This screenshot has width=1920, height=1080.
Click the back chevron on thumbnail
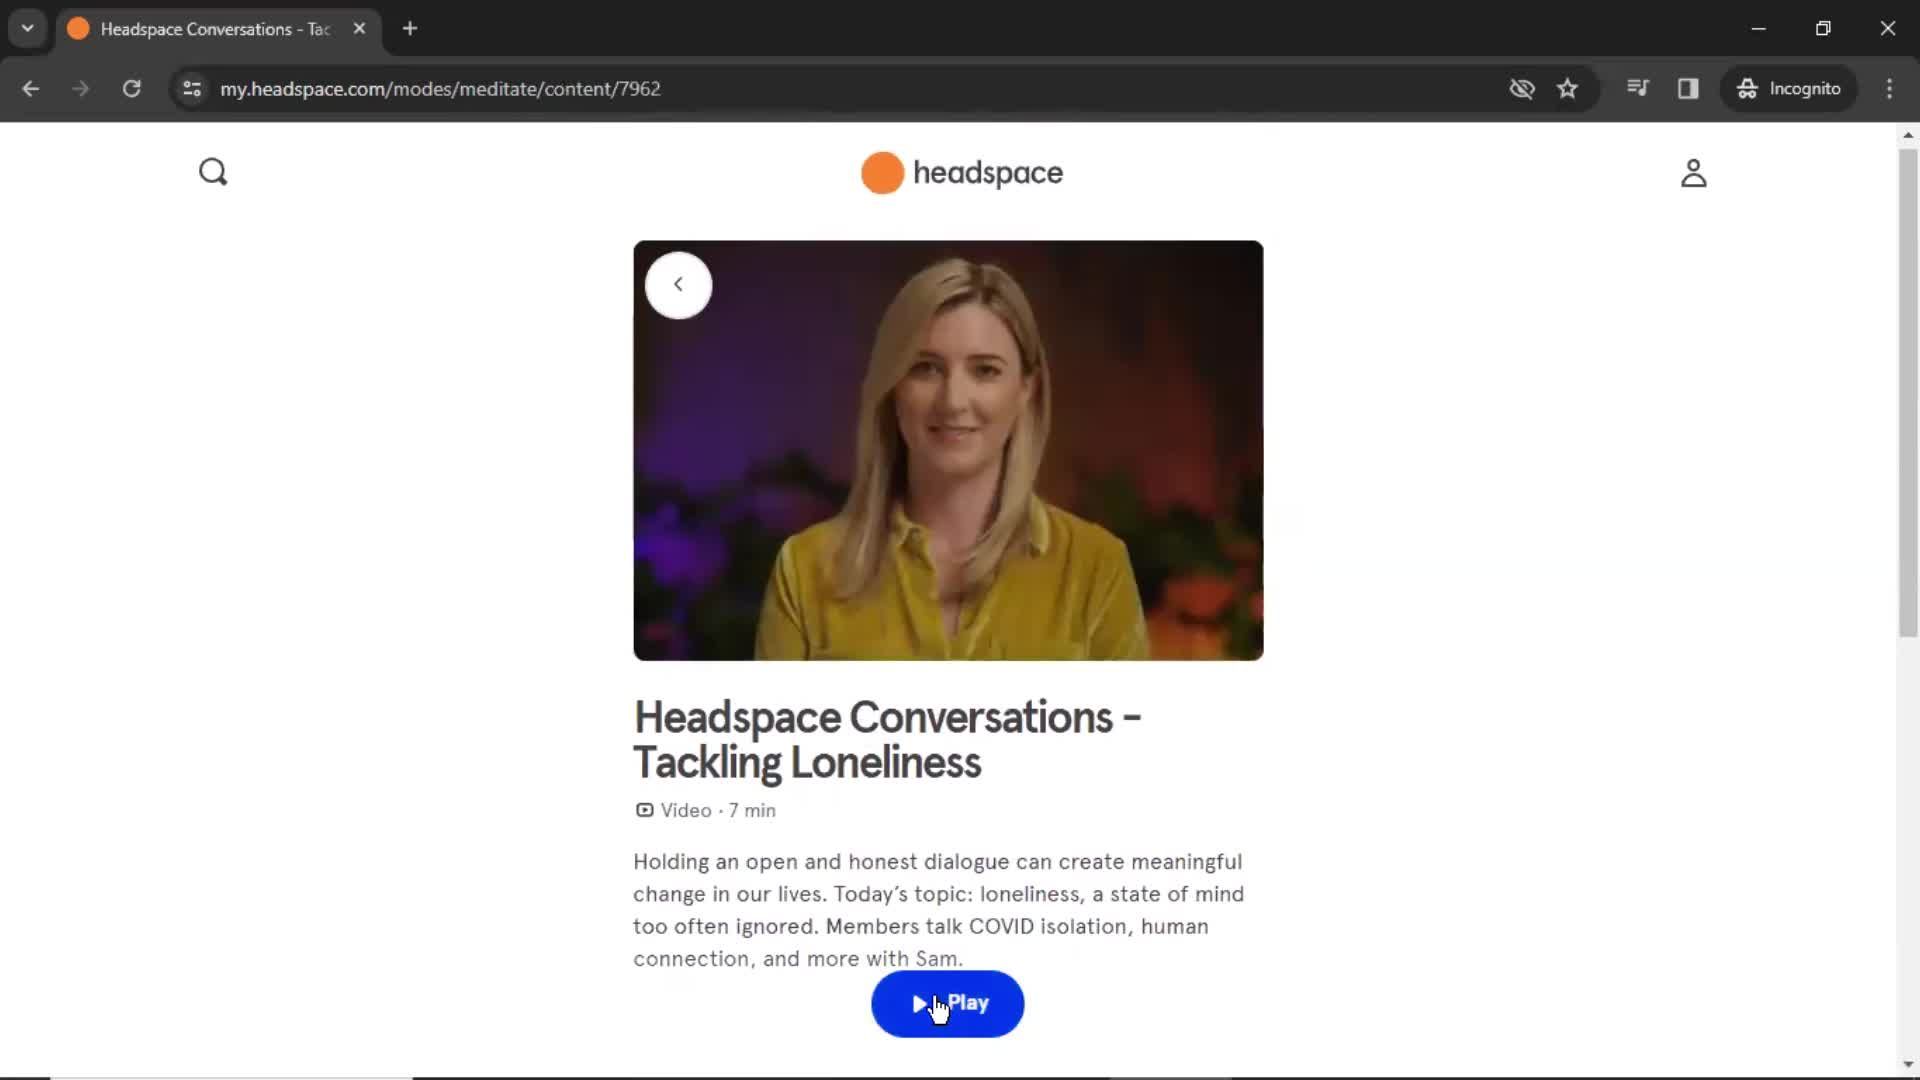point(679,285)
